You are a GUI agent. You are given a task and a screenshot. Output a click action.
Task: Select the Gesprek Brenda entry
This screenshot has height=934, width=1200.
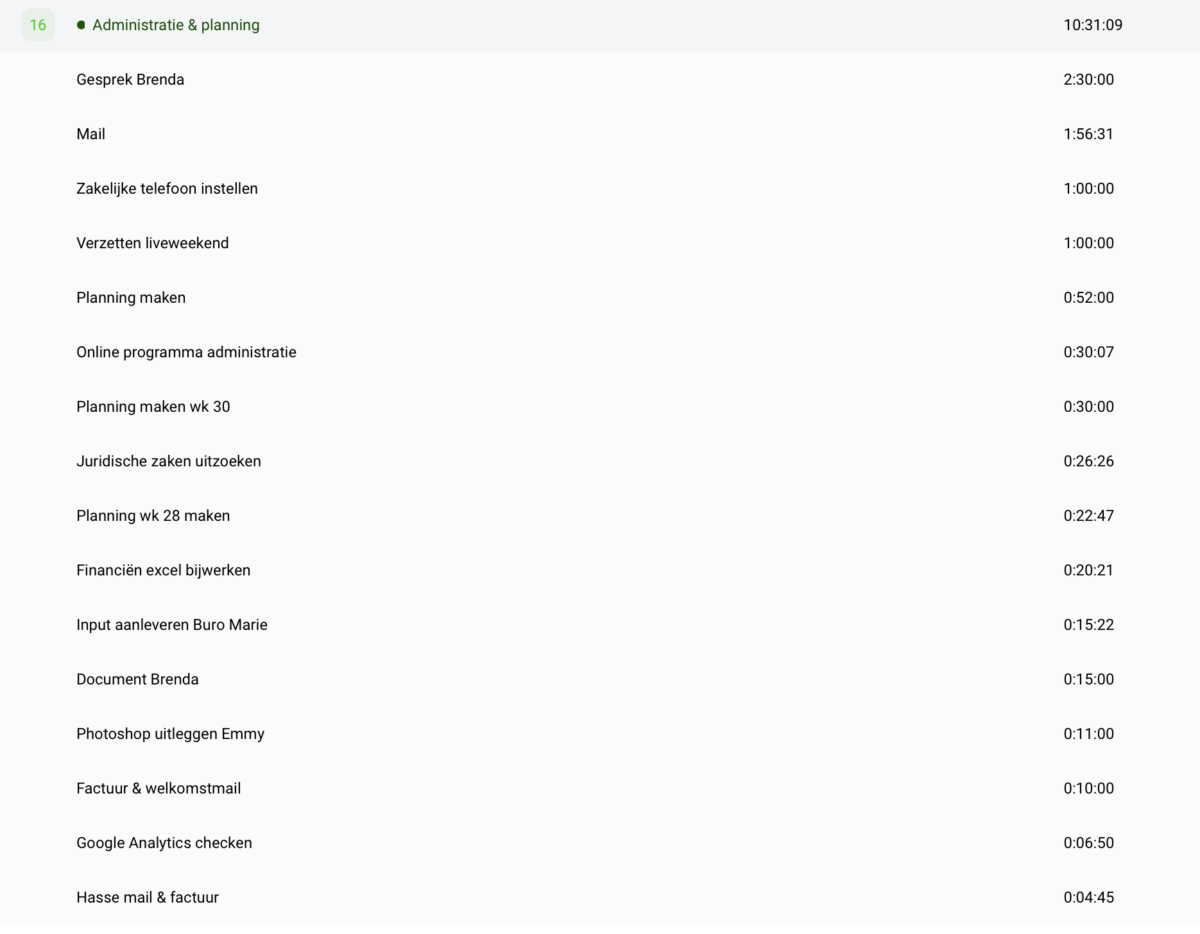130,80
